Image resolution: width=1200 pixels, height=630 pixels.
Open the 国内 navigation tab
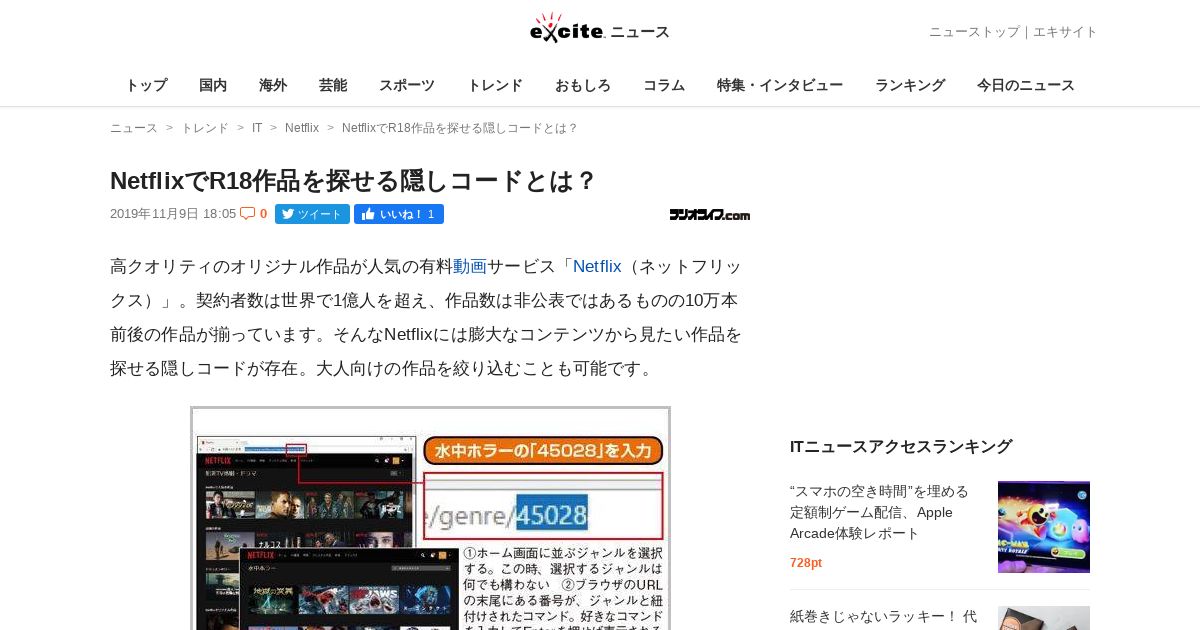point(213,85)
